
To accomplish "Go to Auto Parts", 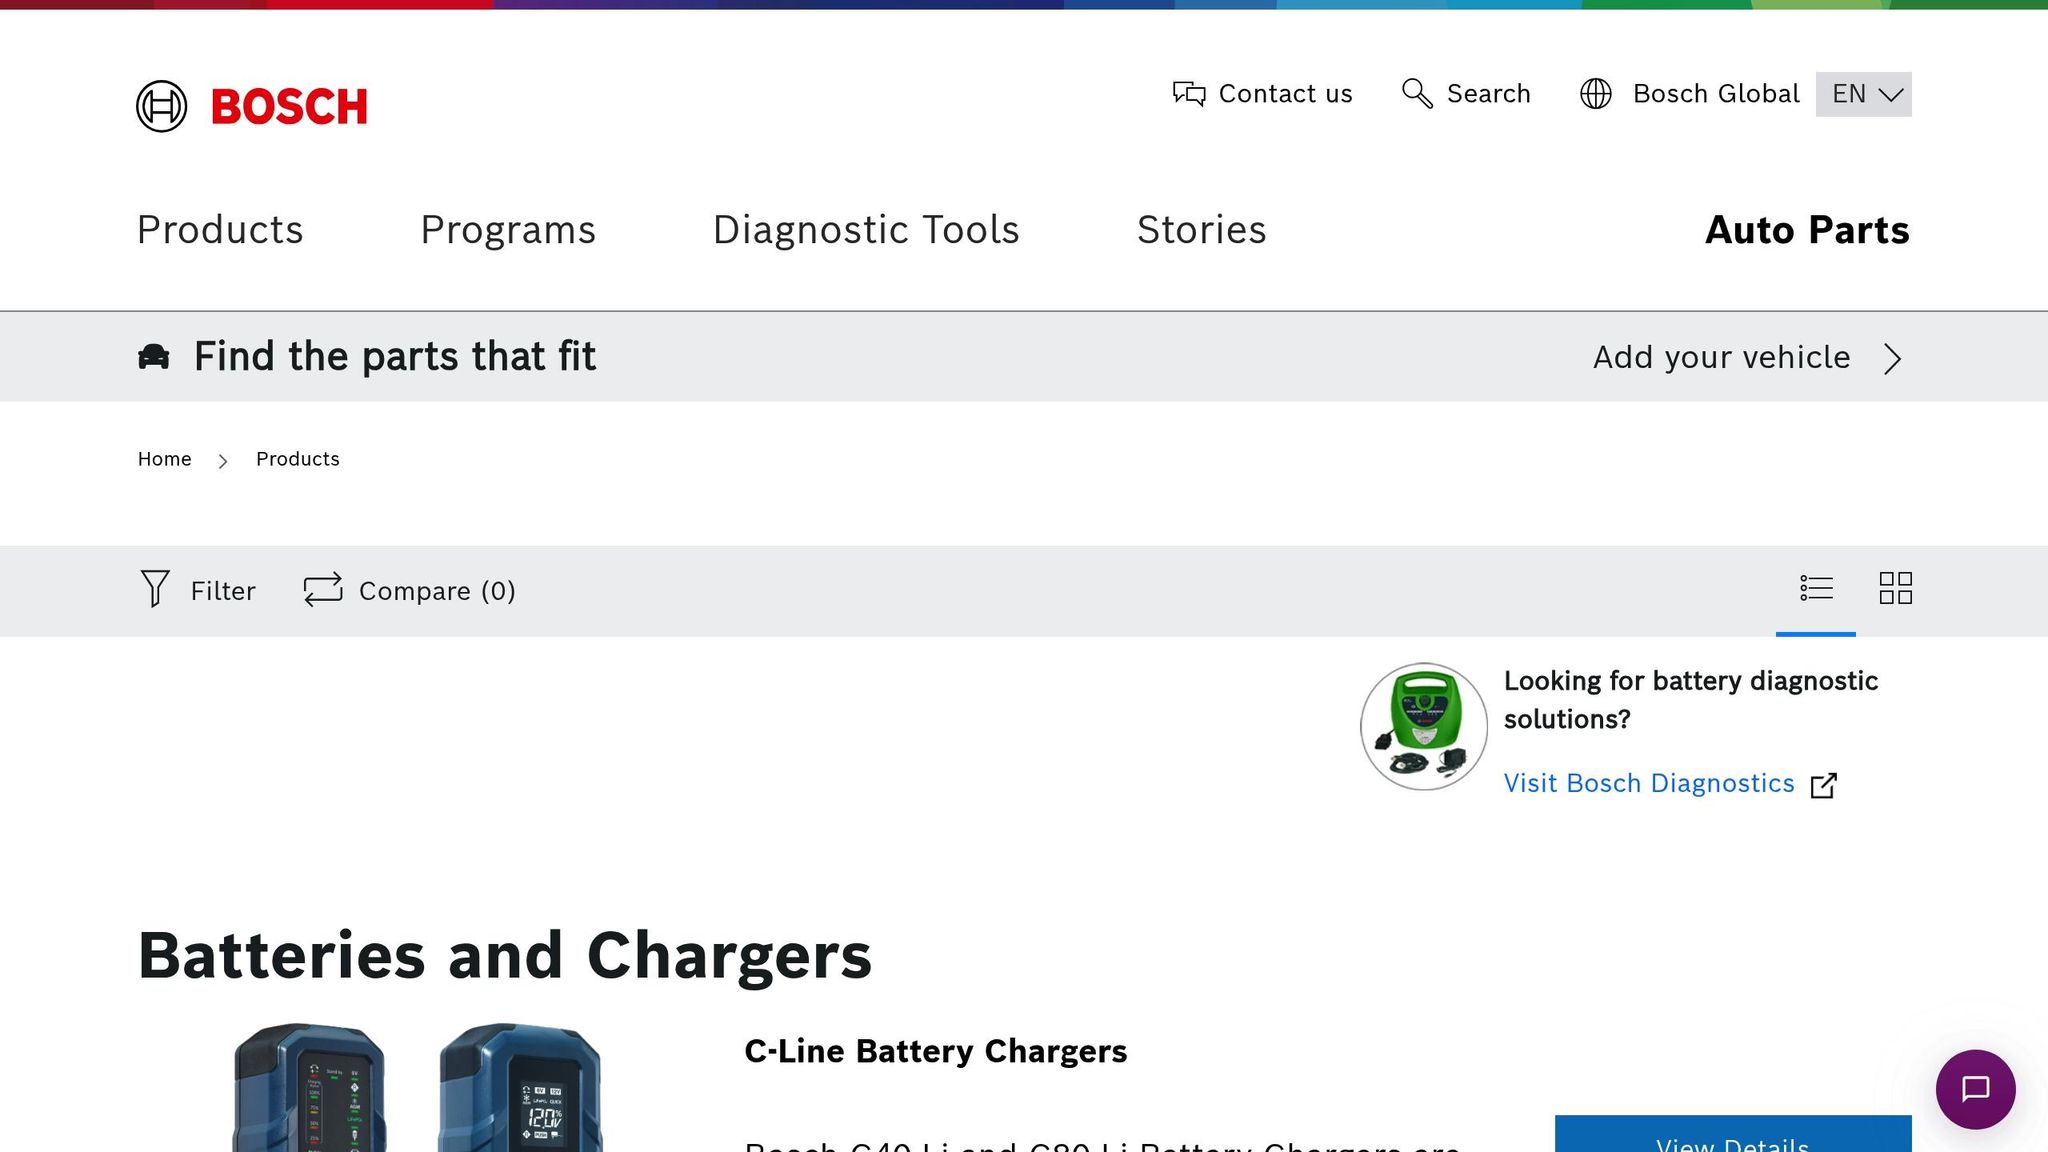I will coord(1807,230).
